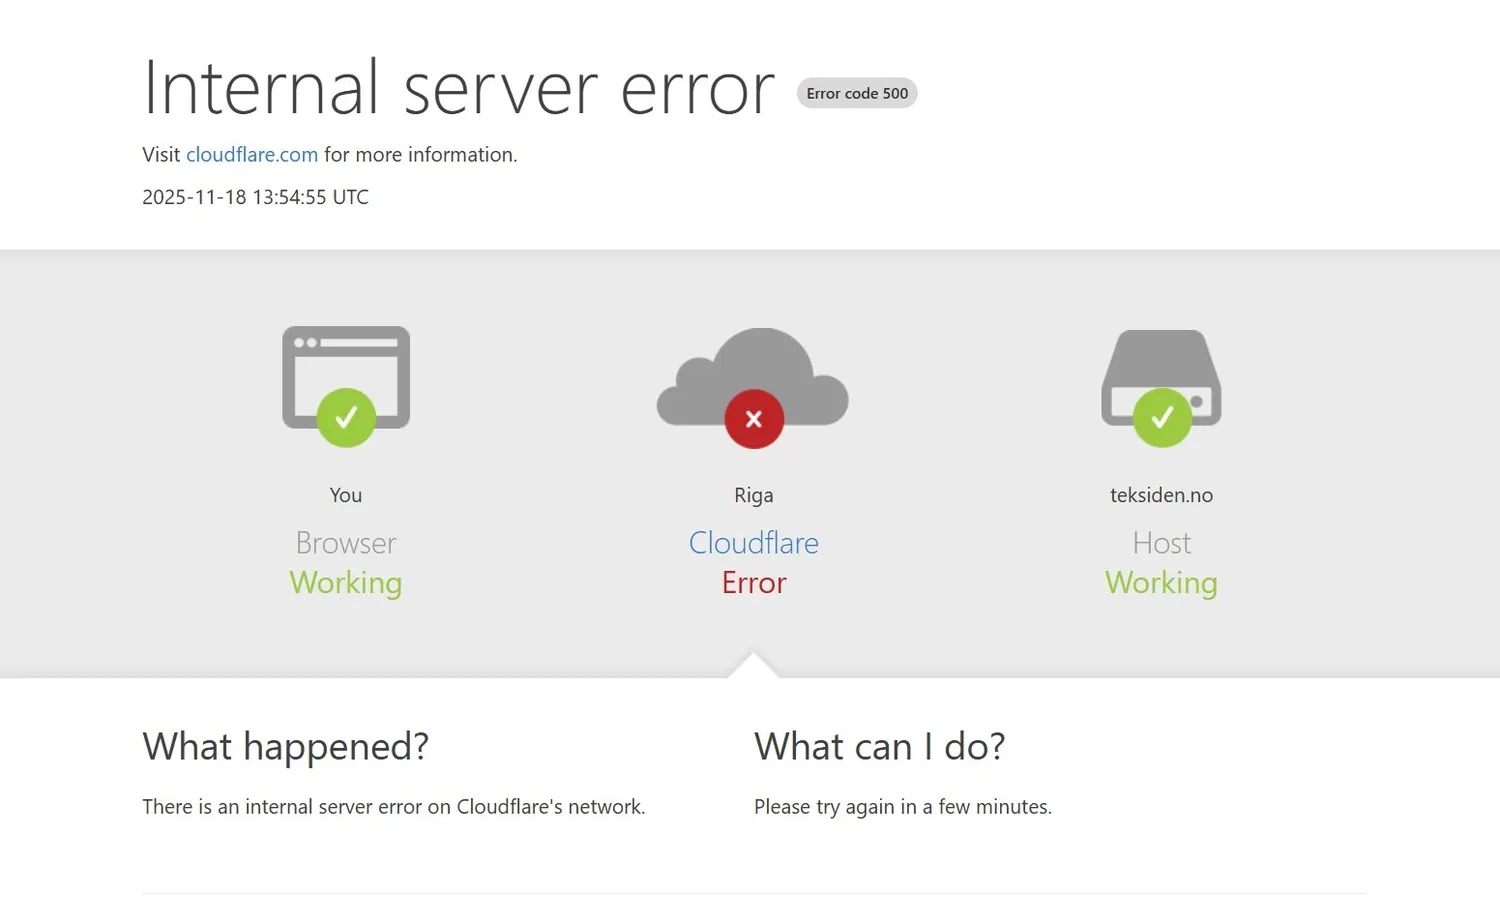Click the teksiden.no host name
1500x924 pixels.
(1161, 495)
